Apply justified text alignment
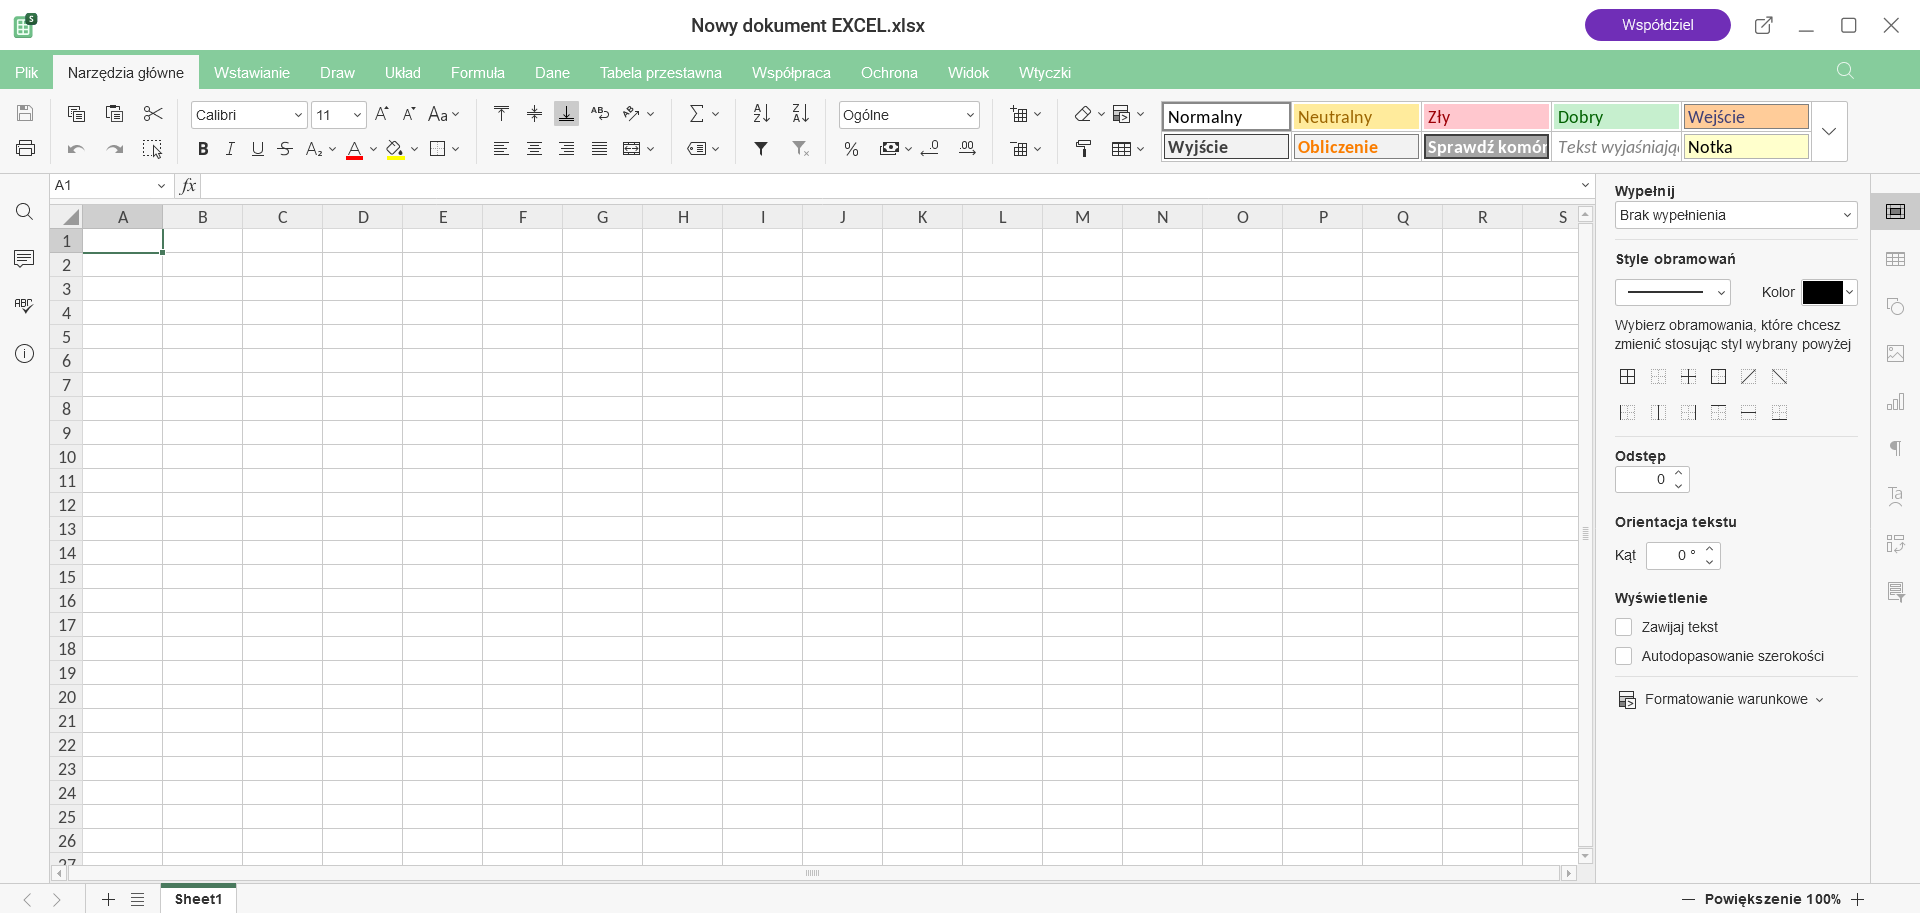The height and width of the screenshot is (913, 1920). point(599,149)
